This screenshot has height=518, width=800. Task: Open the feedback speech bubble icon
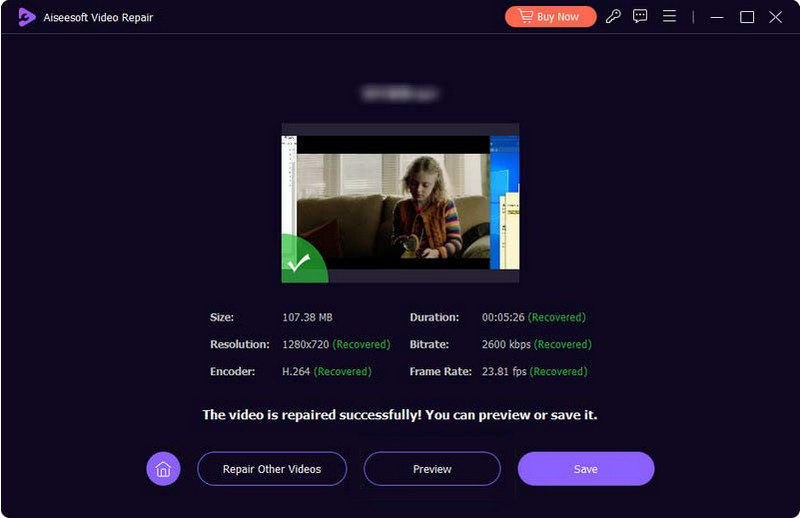point(640,17)
